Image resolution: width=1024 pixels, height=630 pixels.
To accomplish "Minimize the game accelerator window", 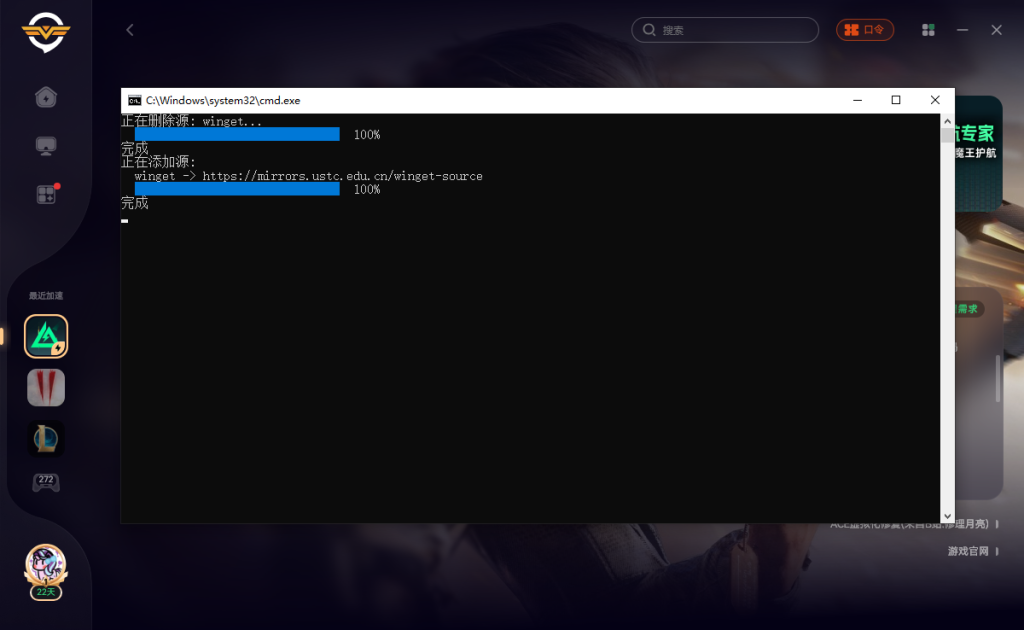I will [963, 30].
